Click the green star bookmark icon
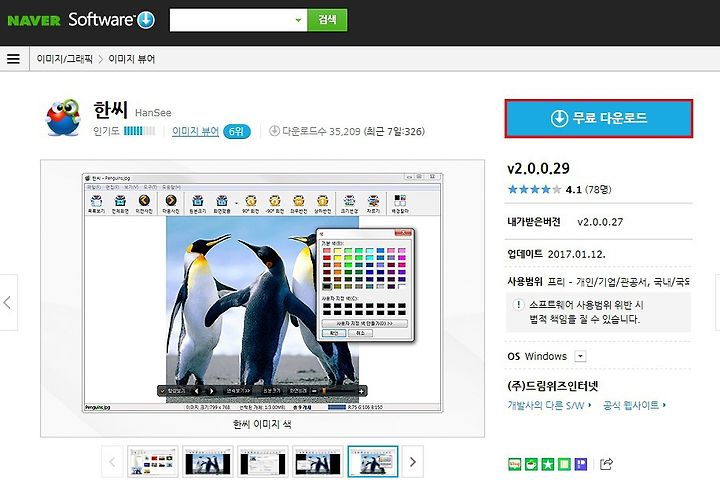This screenshot has width=720, height=502. tap(548, 464)
